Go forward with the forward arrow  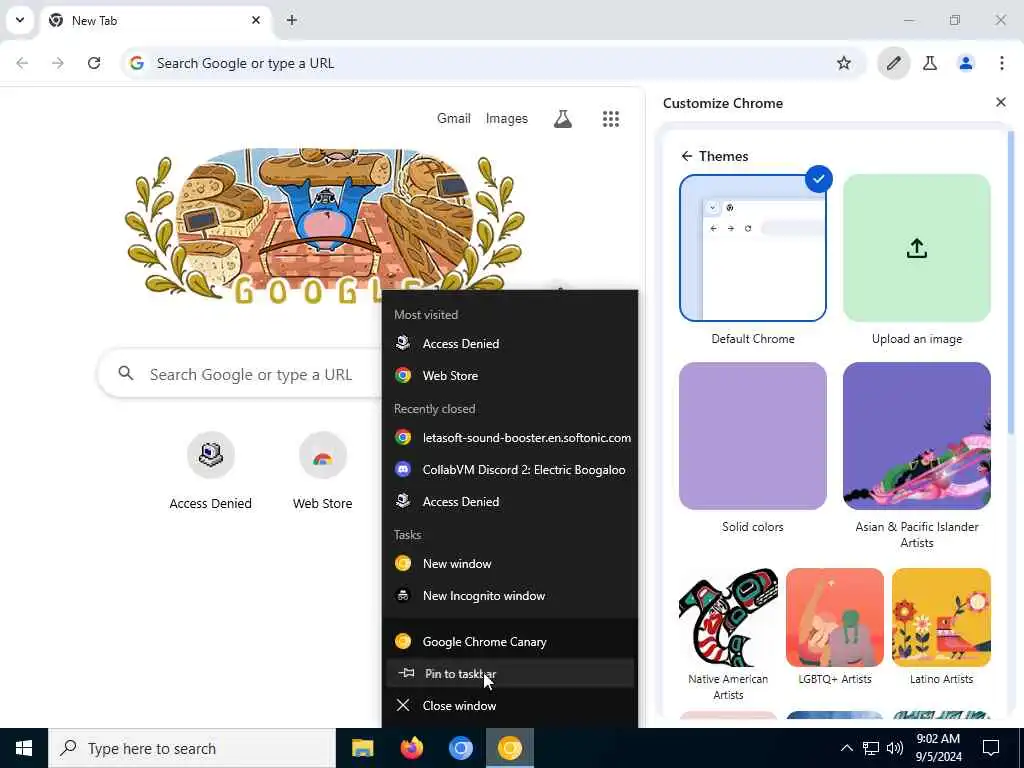click(58, 63)
